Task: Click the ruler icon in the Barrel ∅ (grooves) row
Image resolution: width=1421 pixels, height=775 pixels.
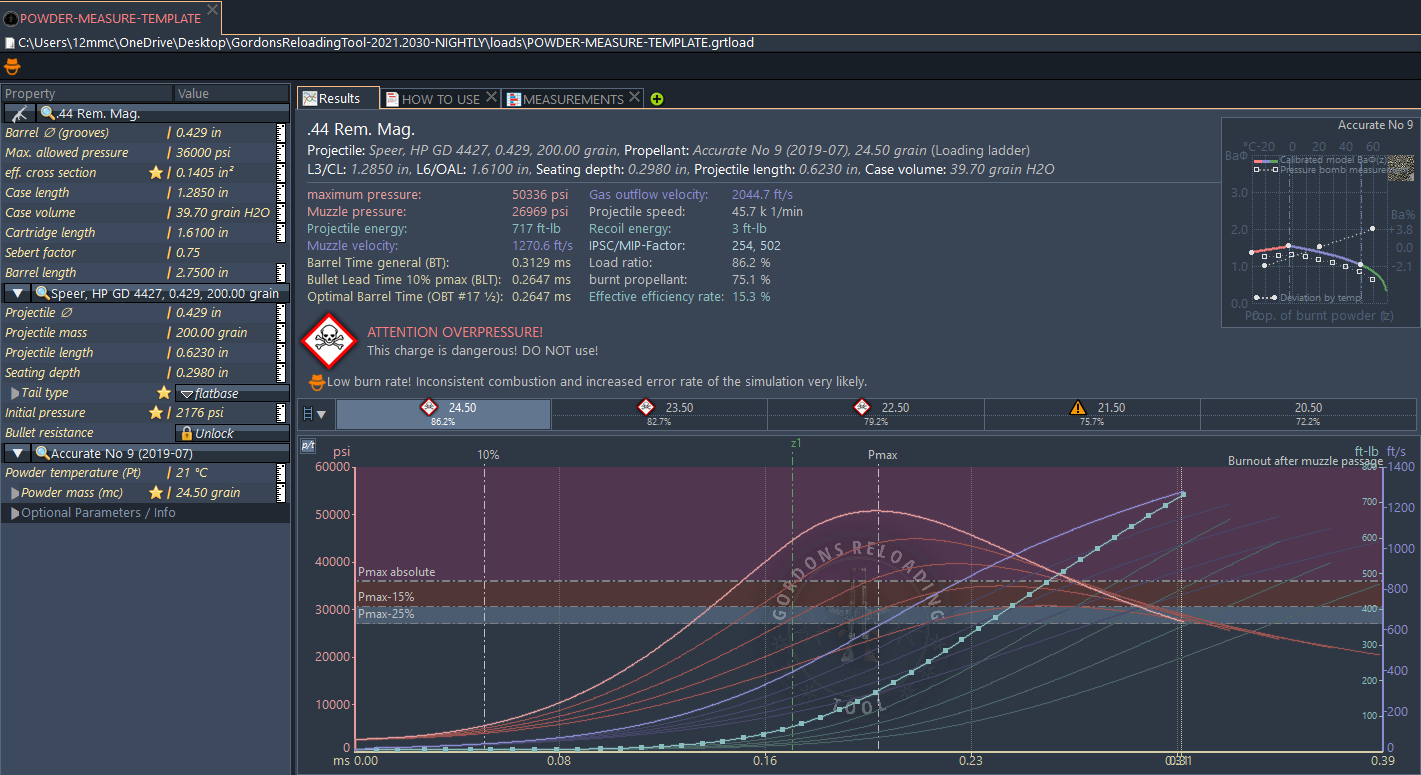Action: point(281,133)
